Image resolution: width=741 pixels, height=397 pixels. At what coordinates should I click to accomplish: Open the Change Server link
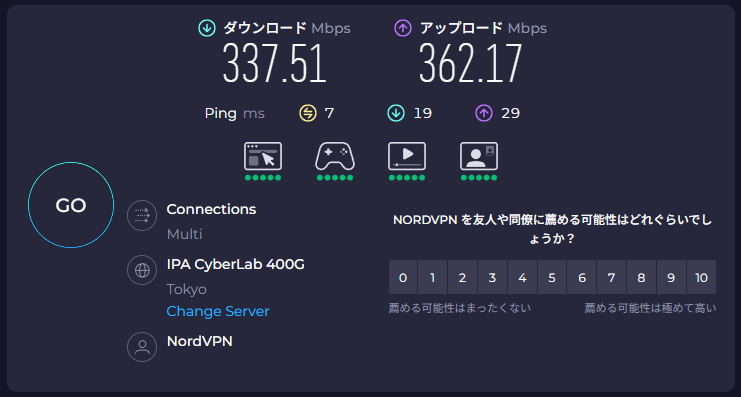[x=218, y=311]
